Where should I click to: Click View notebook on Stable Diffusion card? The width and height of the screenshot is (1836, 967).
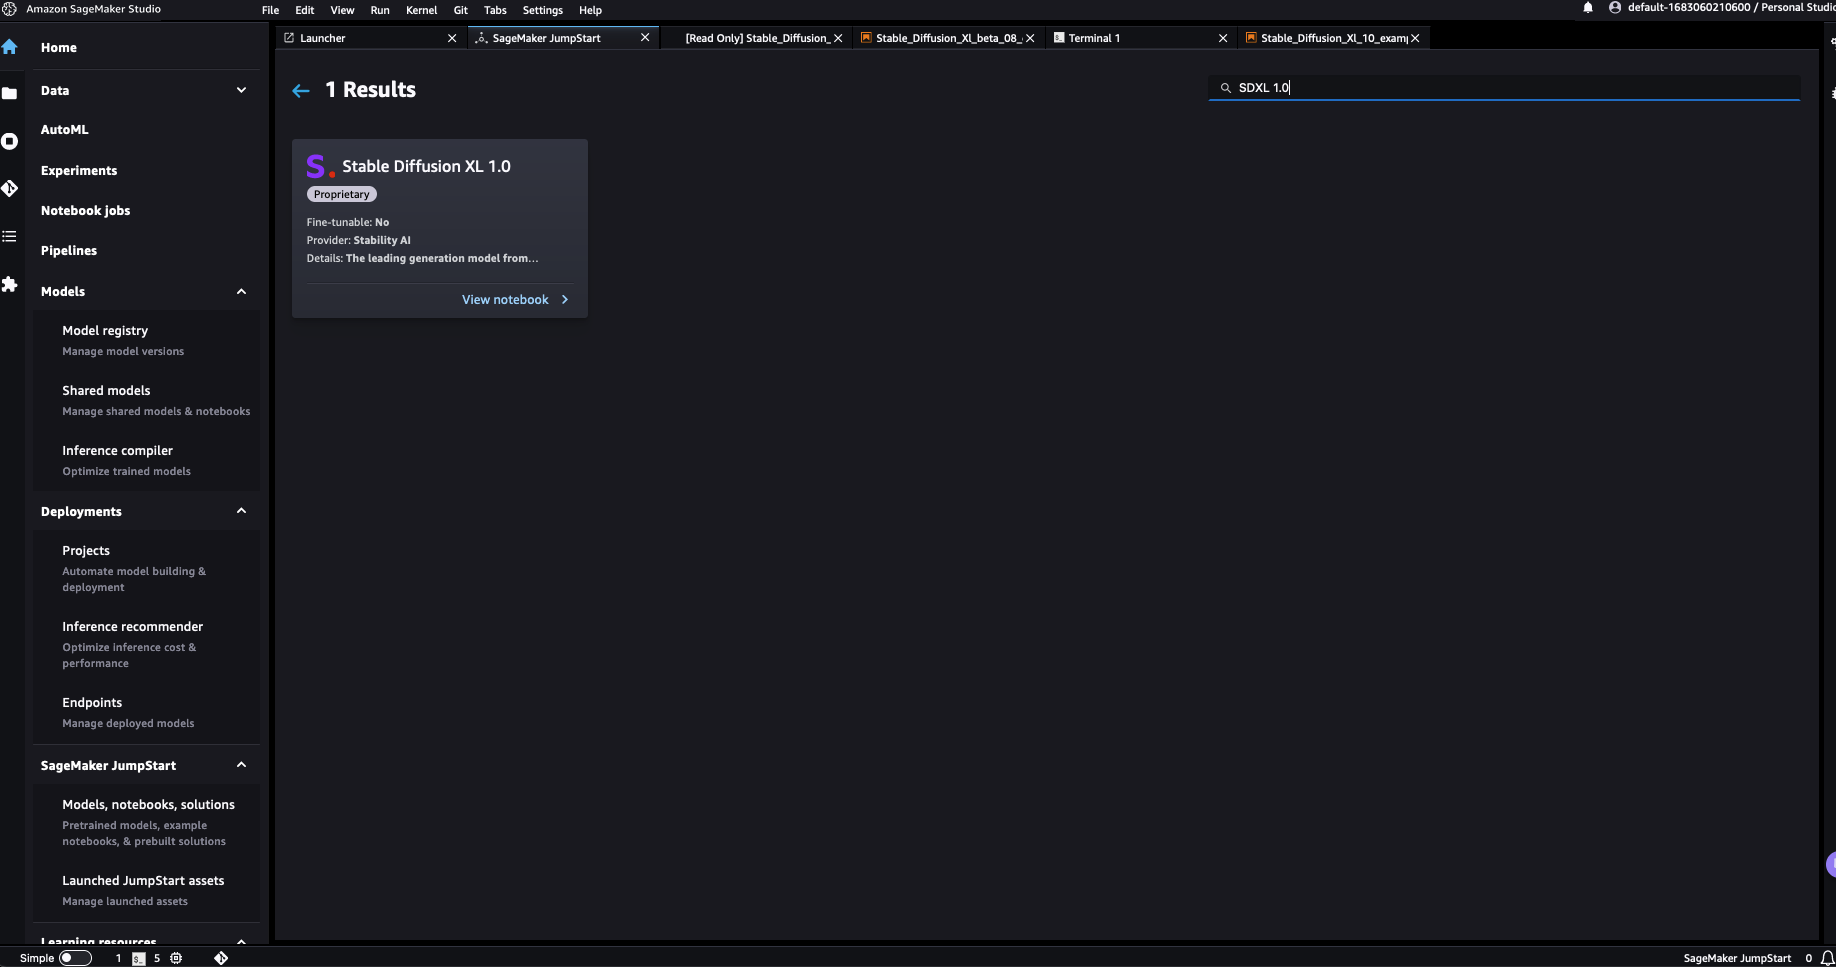(515, 300)
